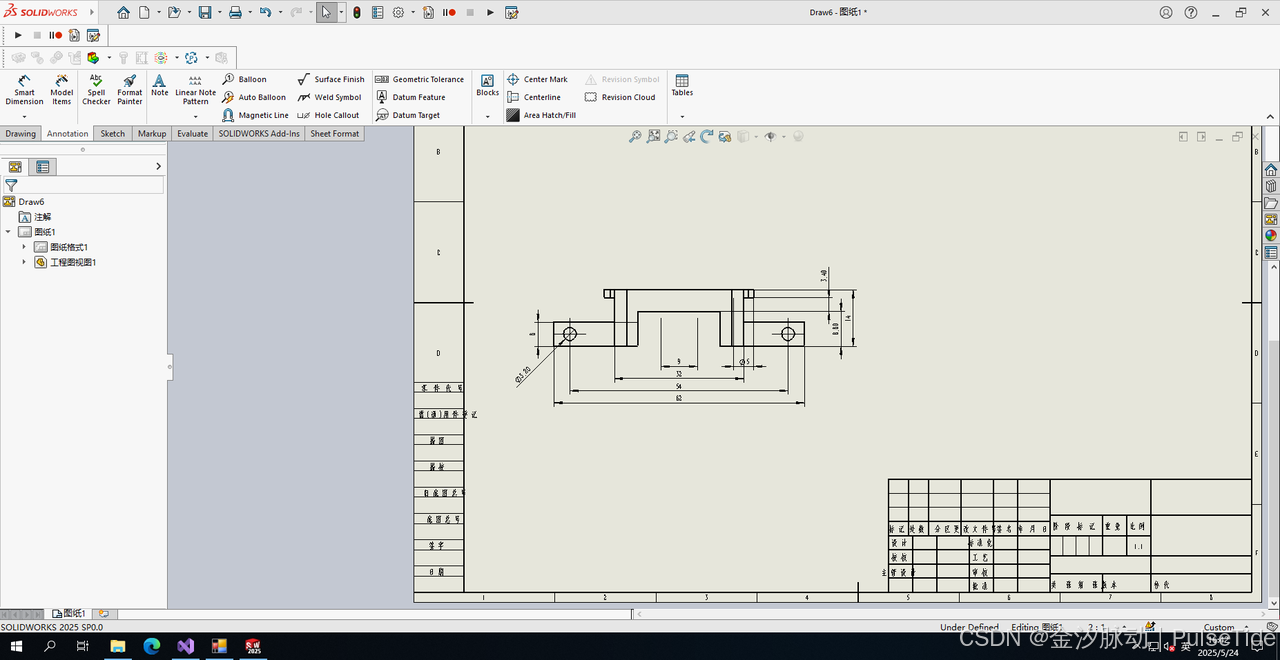
Task: Switch to the Drawing tab
Action: (x=20, y=133)
